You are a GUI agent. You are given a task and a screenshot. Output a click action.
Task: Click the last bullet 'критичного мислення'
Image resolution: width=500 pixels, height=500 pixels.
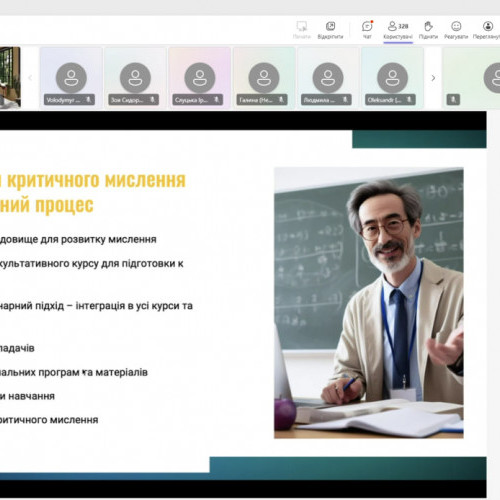point(49,420)
